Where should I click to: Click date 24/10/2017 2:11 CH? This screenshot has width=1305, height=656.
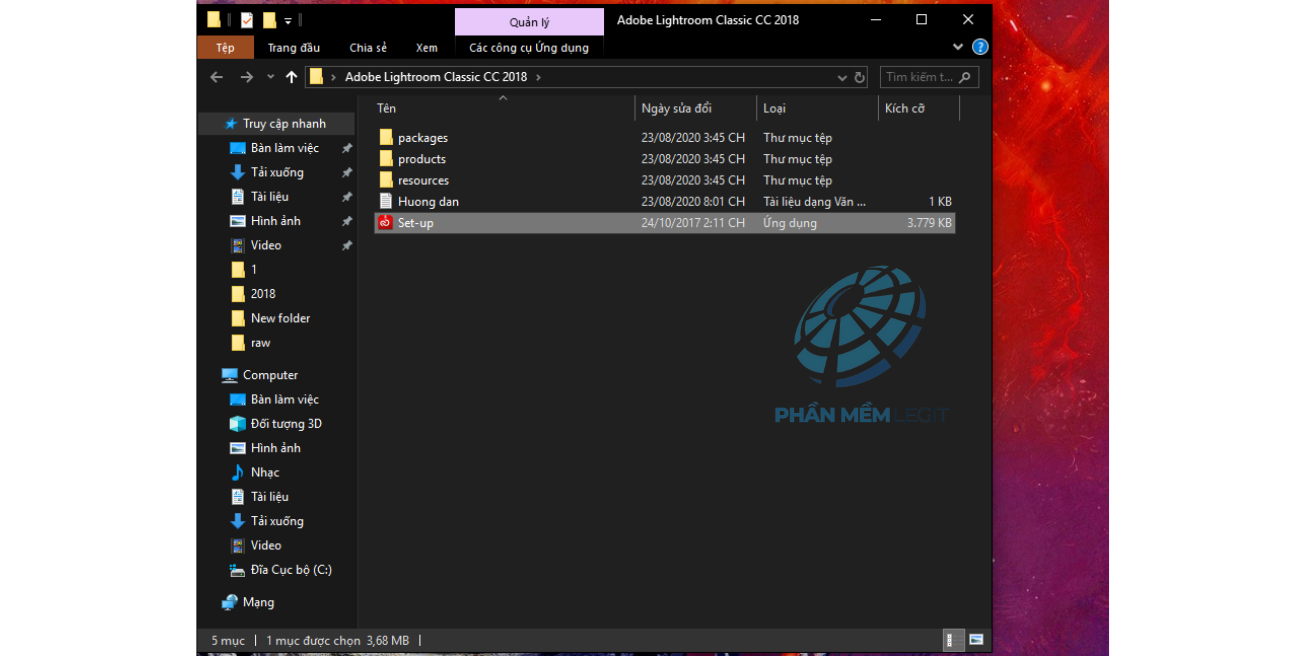tap(693, 223)
